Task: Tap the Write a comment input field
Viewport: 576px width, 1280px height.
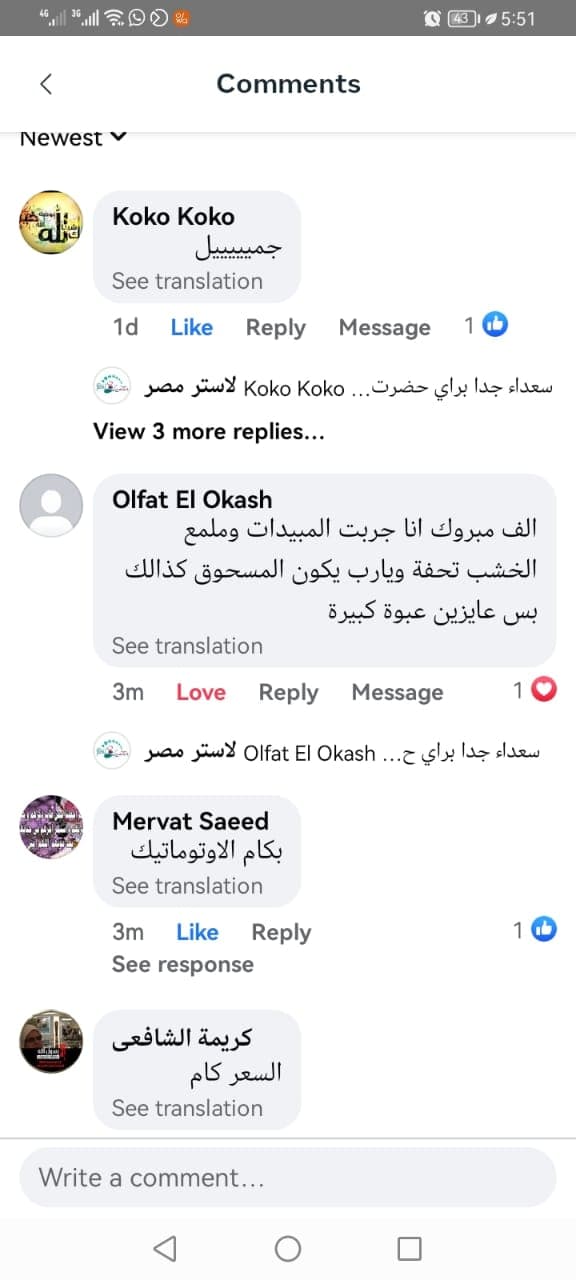Action: coord(288,1177)
